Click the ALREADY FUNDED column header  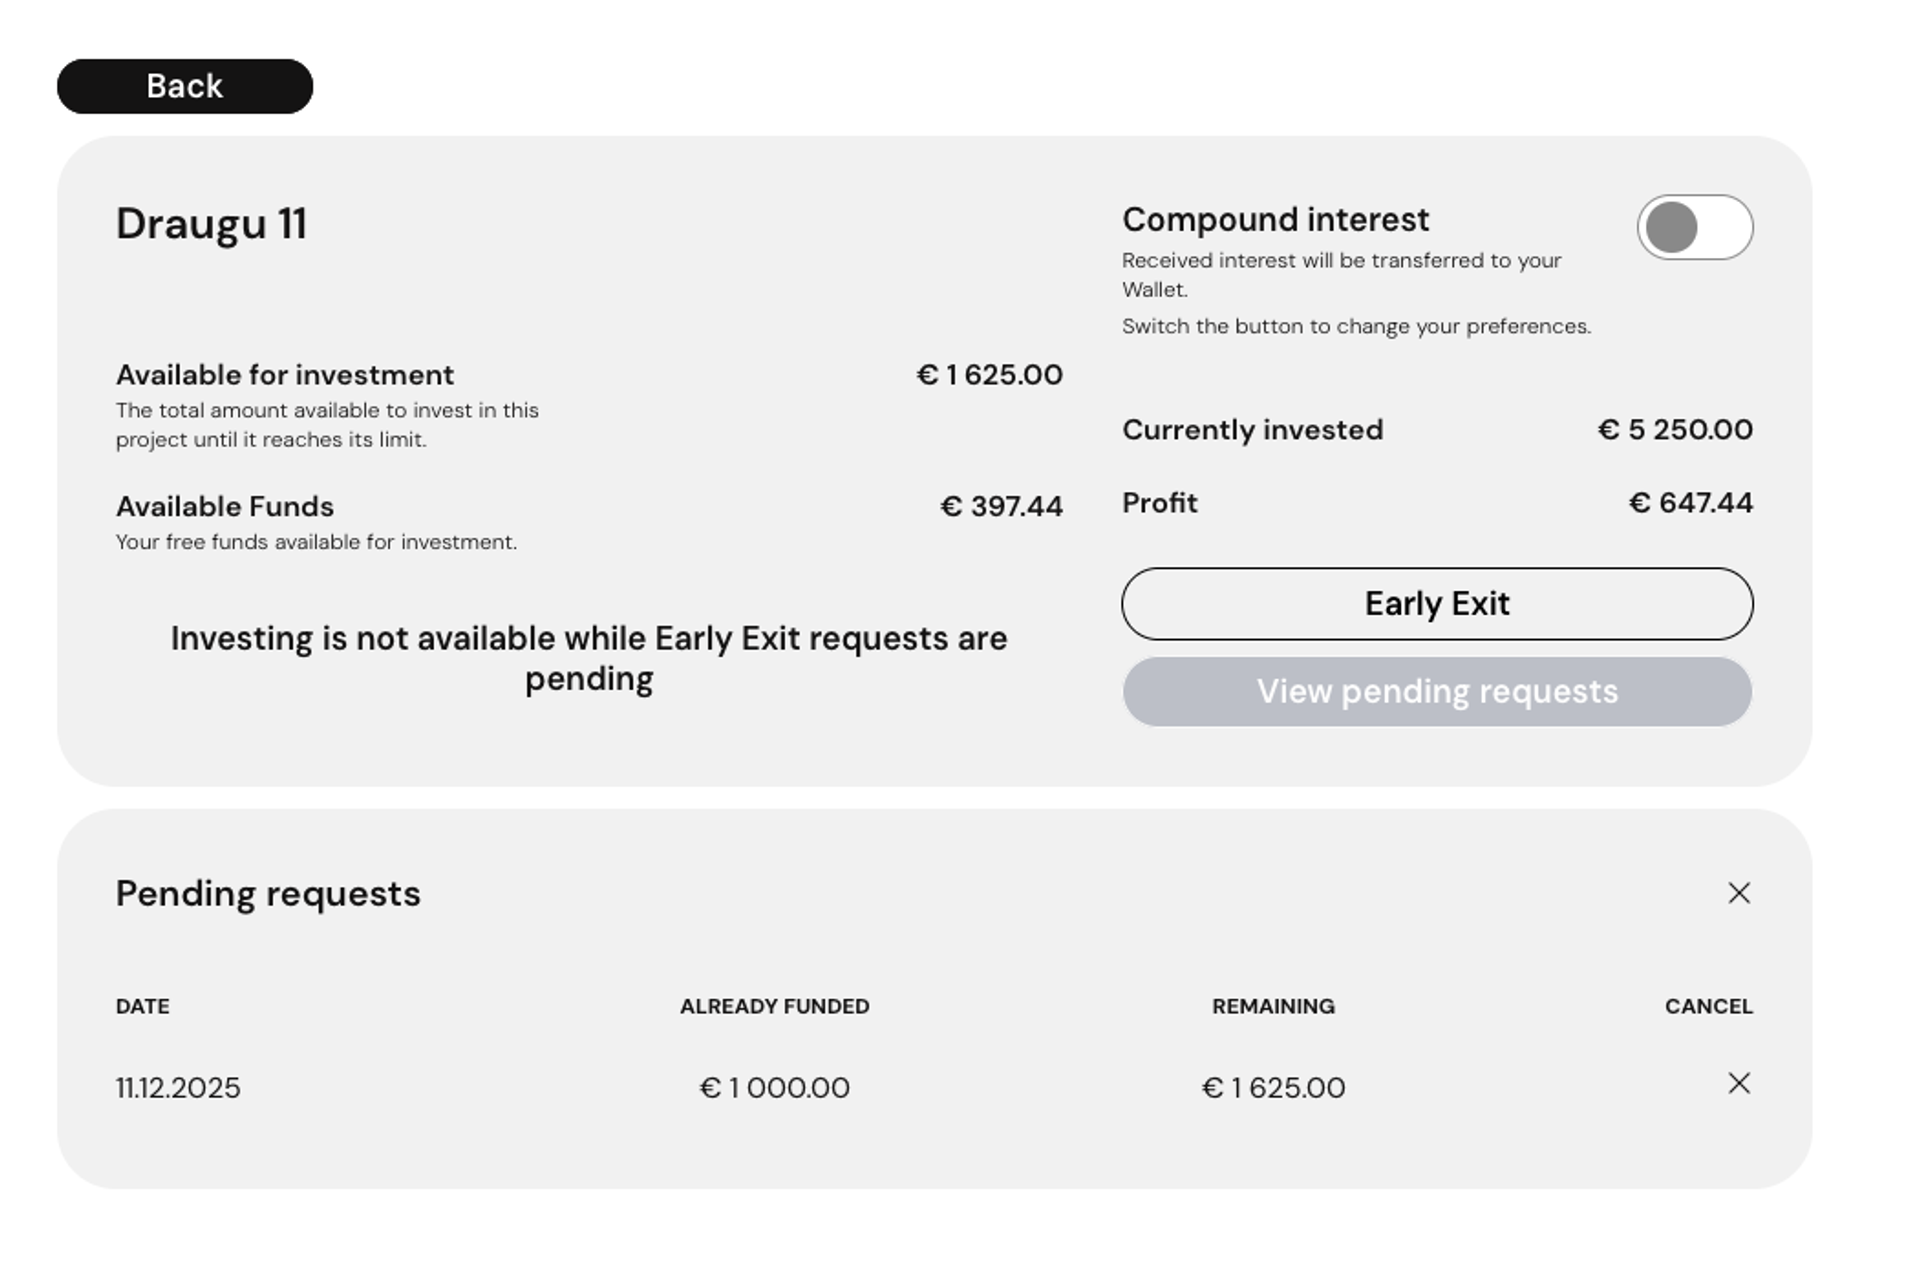pos(775,1007)
